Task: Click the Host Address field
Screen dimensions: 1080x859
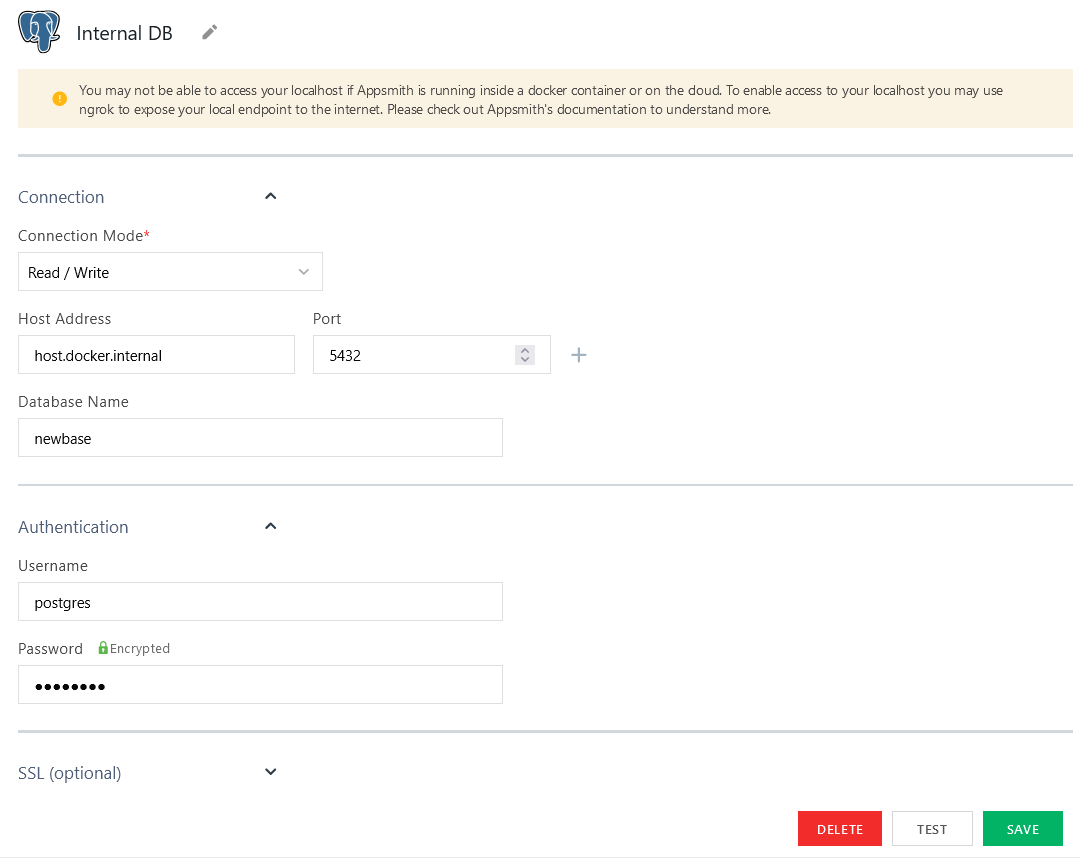Action: 156,354
